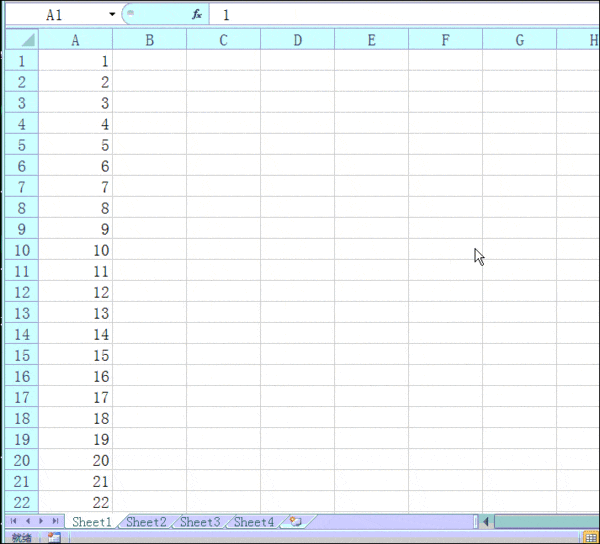Click cell A21 containing 21
This screenshot has height=544, width=600.
coord(75,481)
